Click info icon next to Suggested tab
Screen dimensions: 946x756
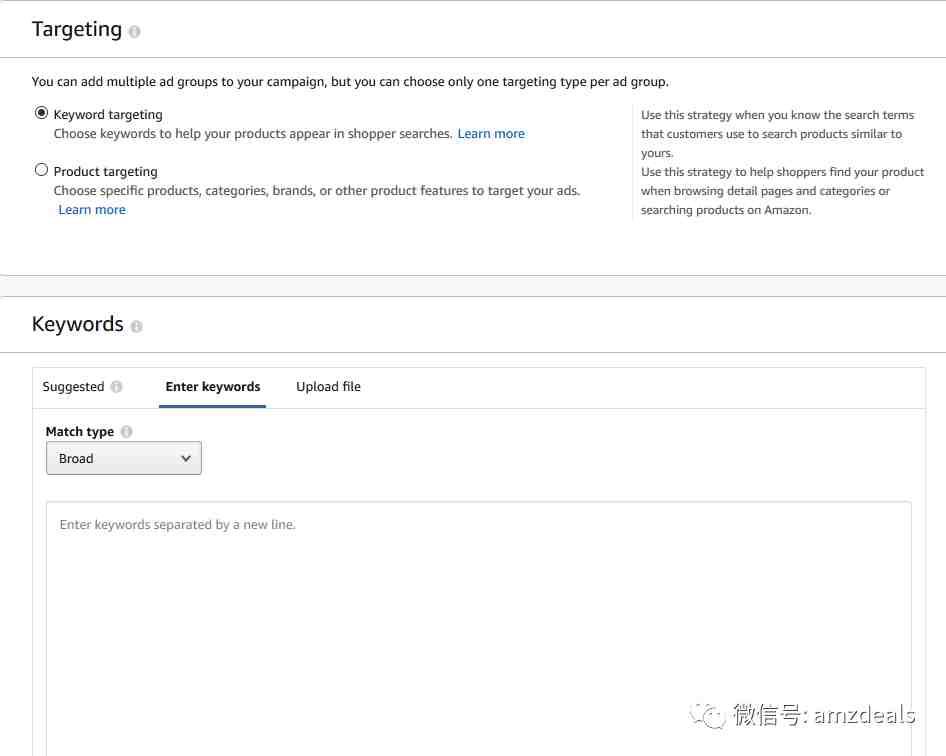(116, 387)
